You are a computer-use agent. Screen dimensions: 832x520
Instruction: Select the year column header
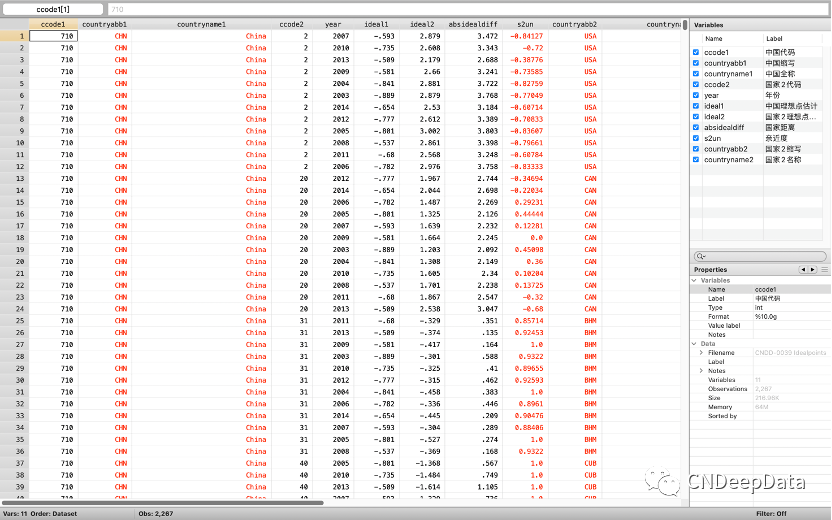(333, 24)
